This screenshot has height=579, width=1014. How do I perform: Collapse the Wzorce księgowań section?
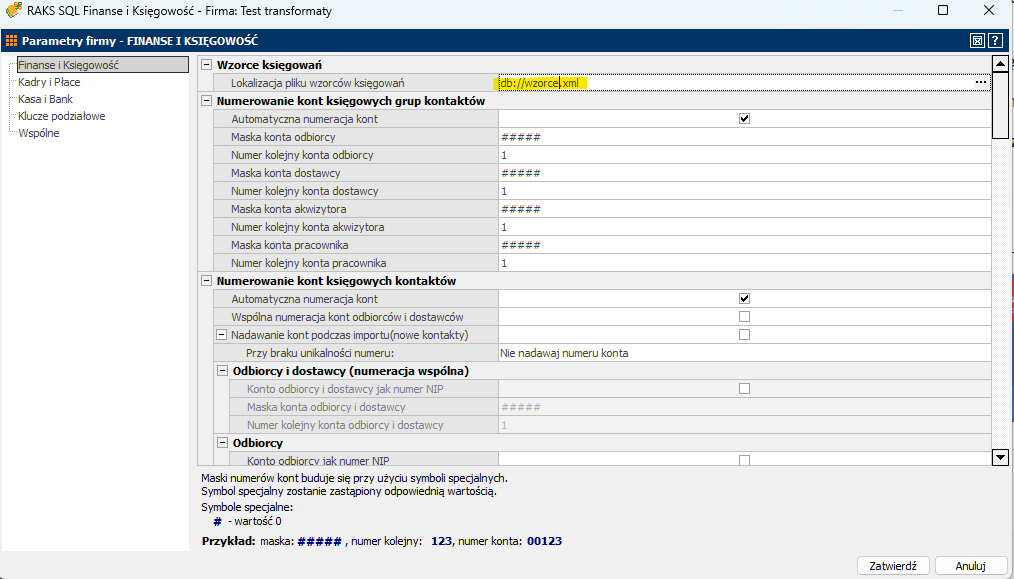(206, 65)
